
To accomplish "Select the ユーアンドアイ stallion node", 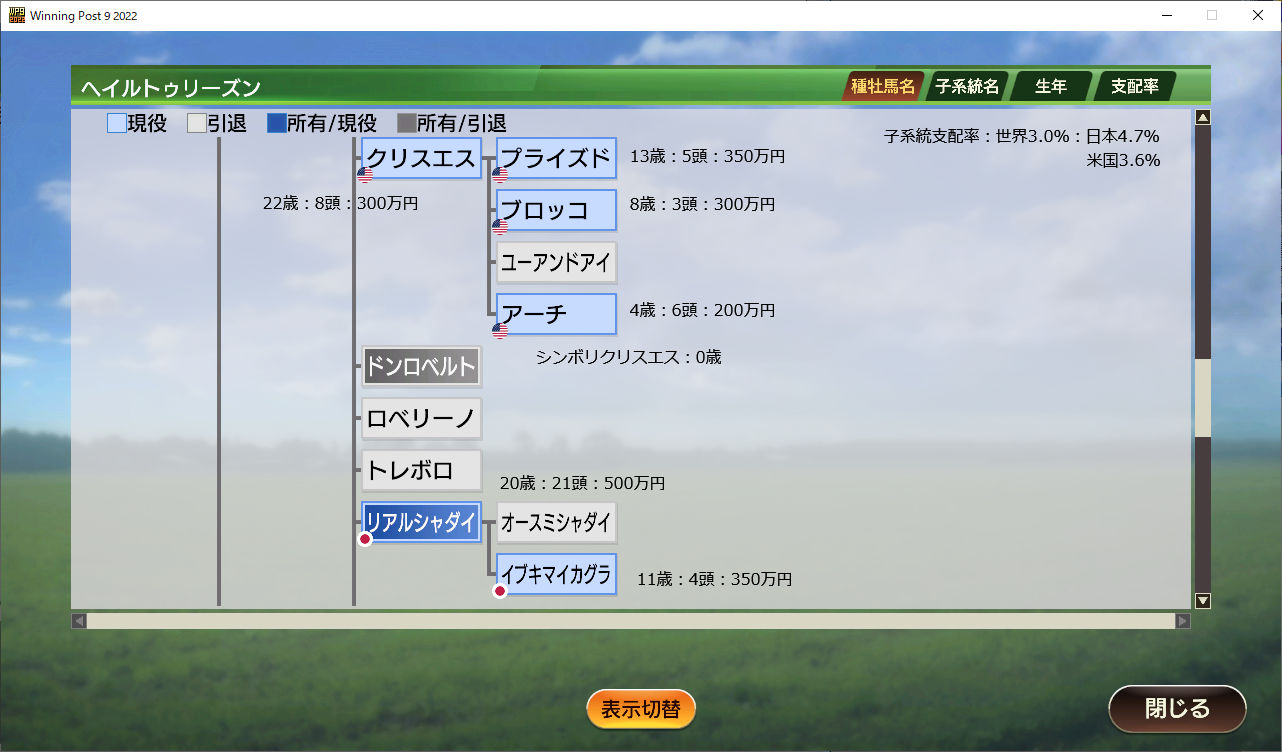I will (556, 262).
